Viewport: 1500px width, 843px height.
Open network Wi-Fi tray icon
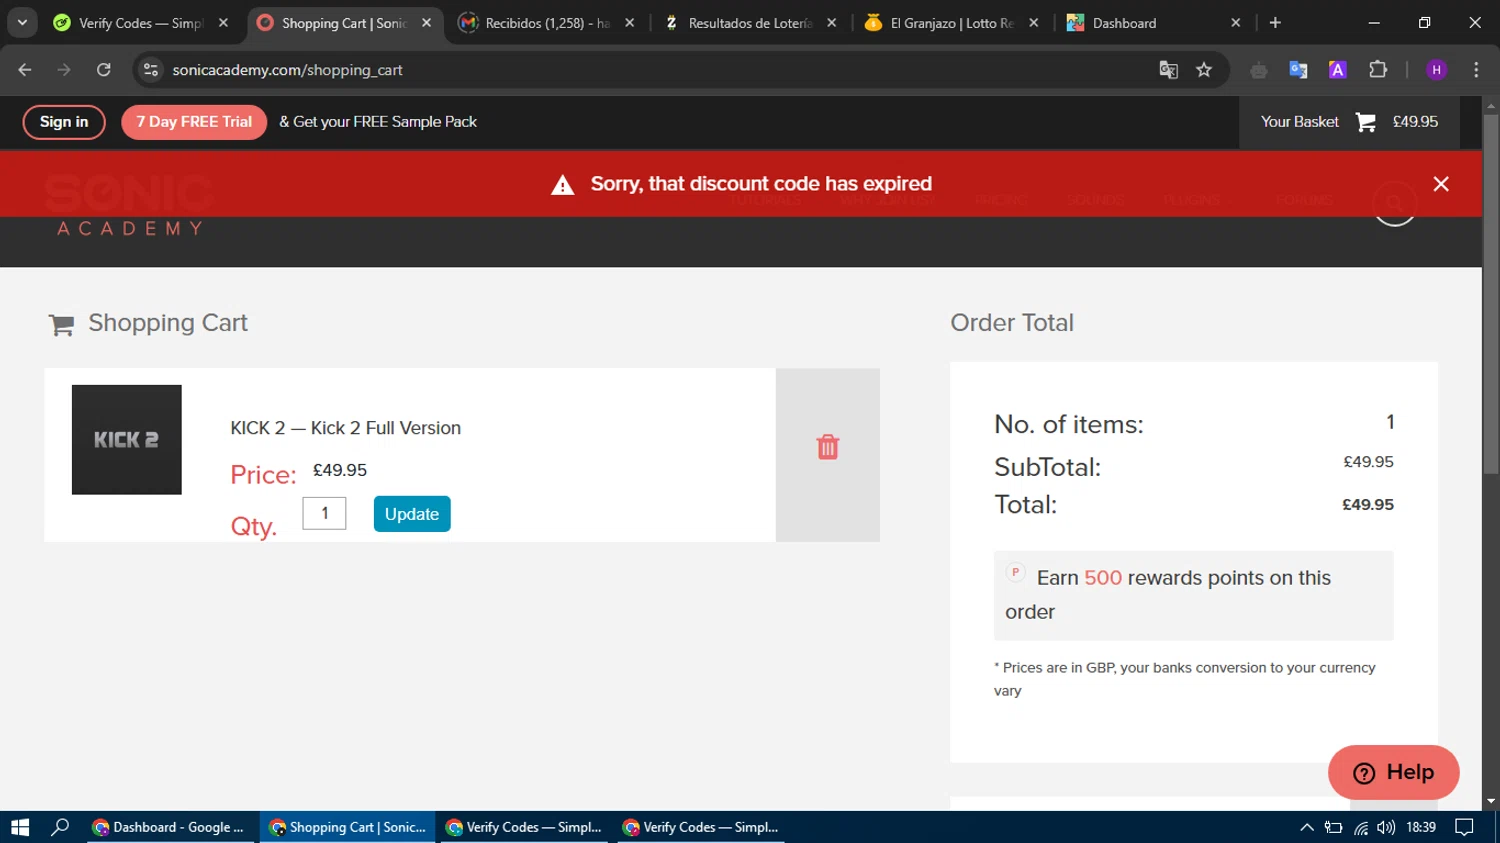(1361, 827)
